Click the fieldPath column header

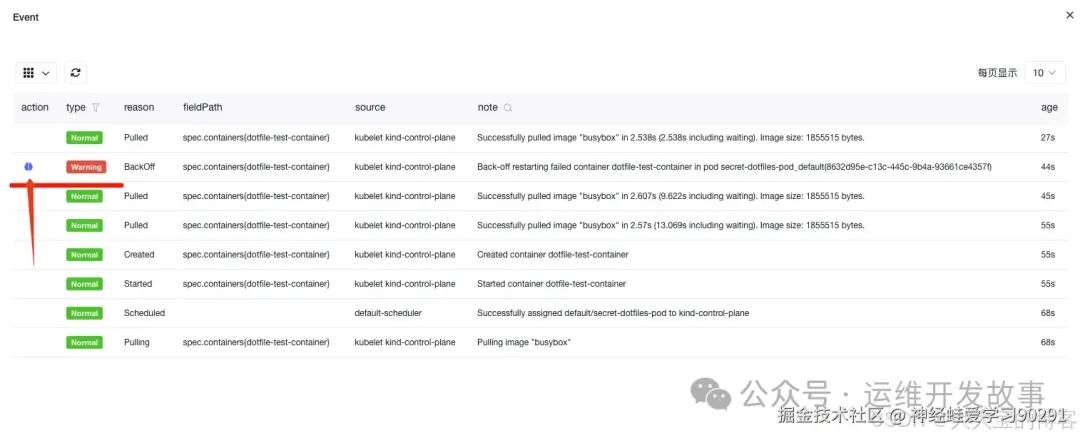[202, 107]
